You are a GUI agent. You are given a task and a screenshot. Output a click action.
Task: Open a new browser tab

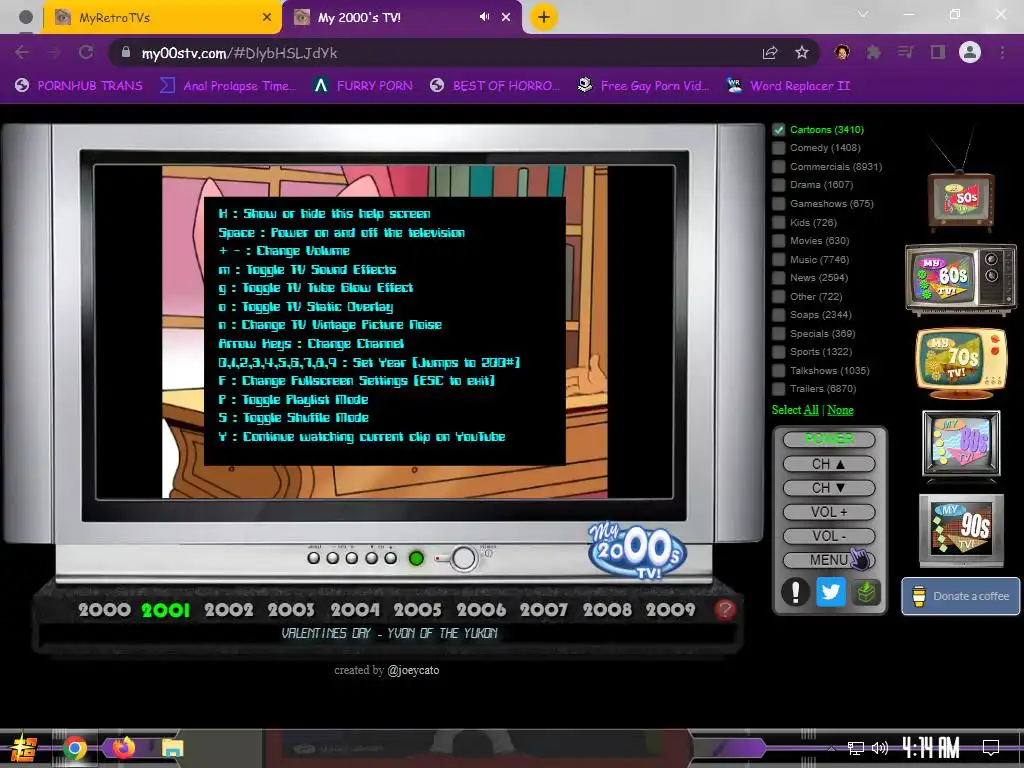tap(543, 17)
